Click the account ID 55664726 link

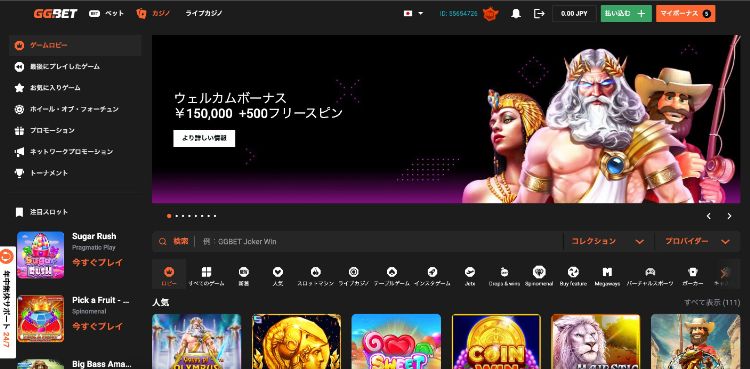pos(458,13)
